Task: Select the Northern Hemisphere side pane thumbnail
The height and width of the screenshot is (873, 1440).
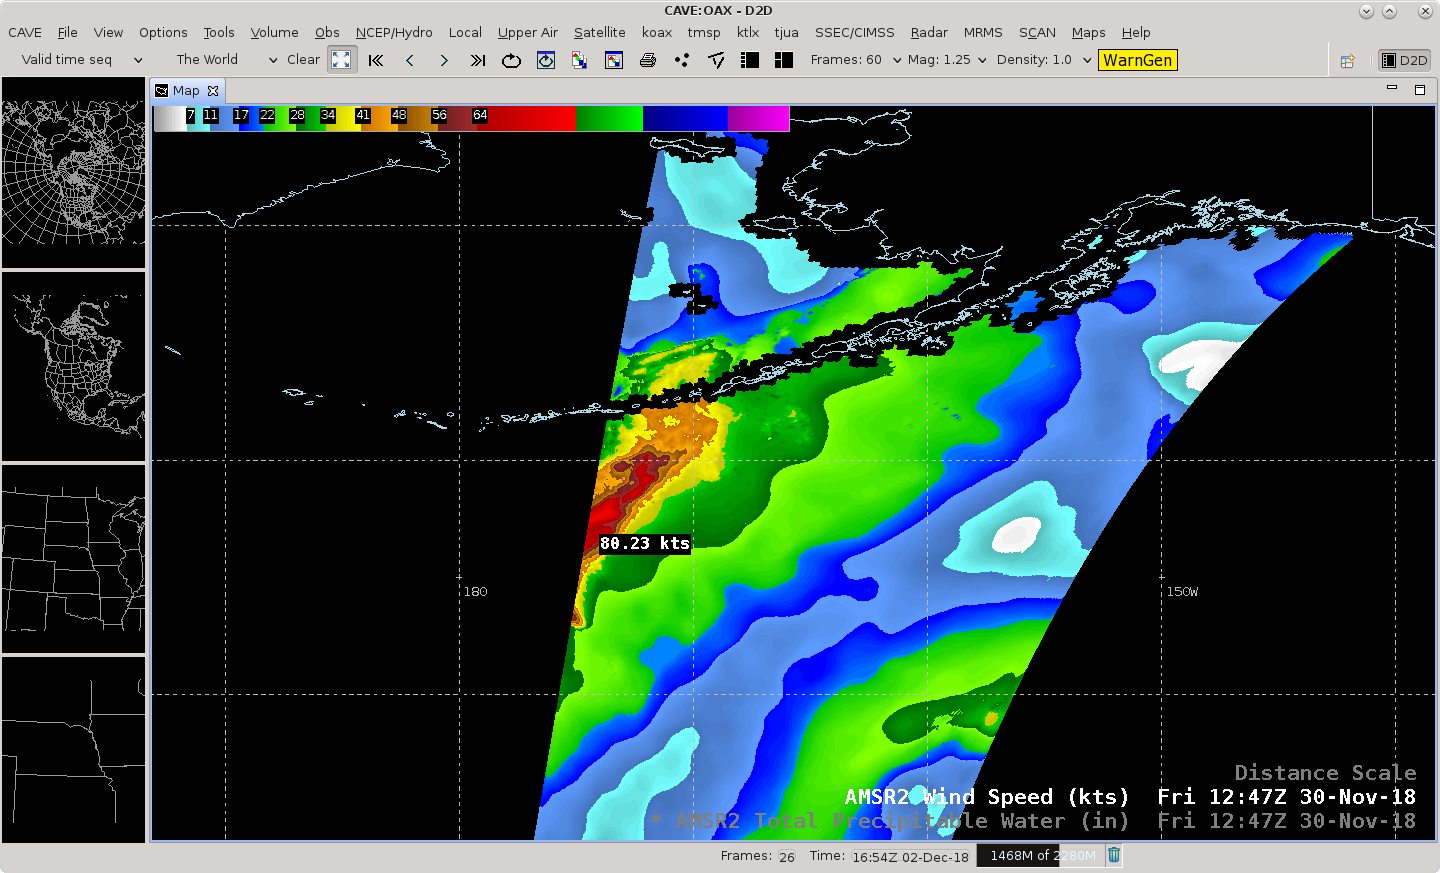Action: coord(73,172)
